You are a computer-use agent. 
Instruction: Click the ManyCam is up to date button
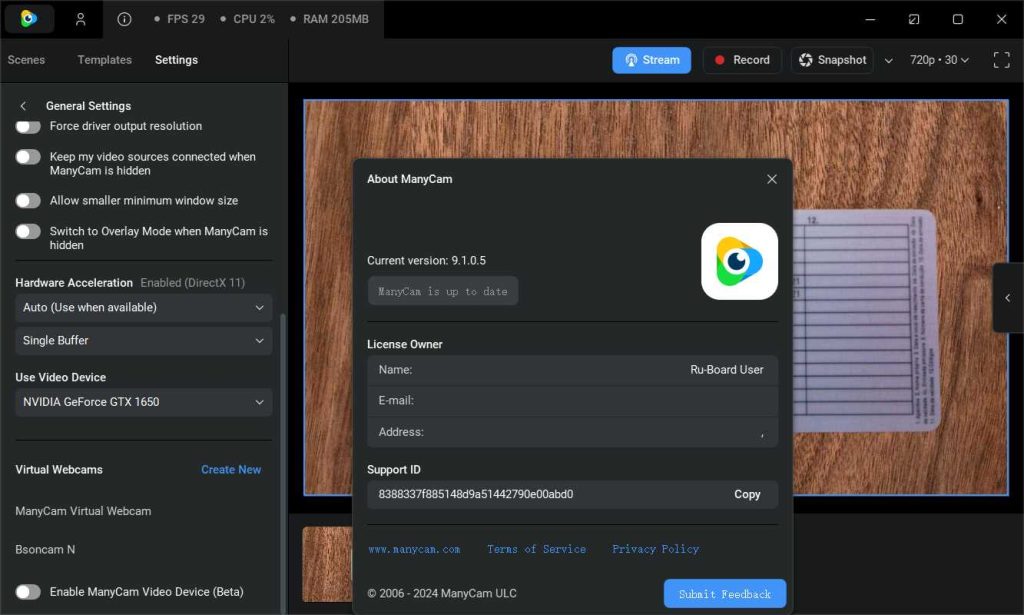(443, 291)
